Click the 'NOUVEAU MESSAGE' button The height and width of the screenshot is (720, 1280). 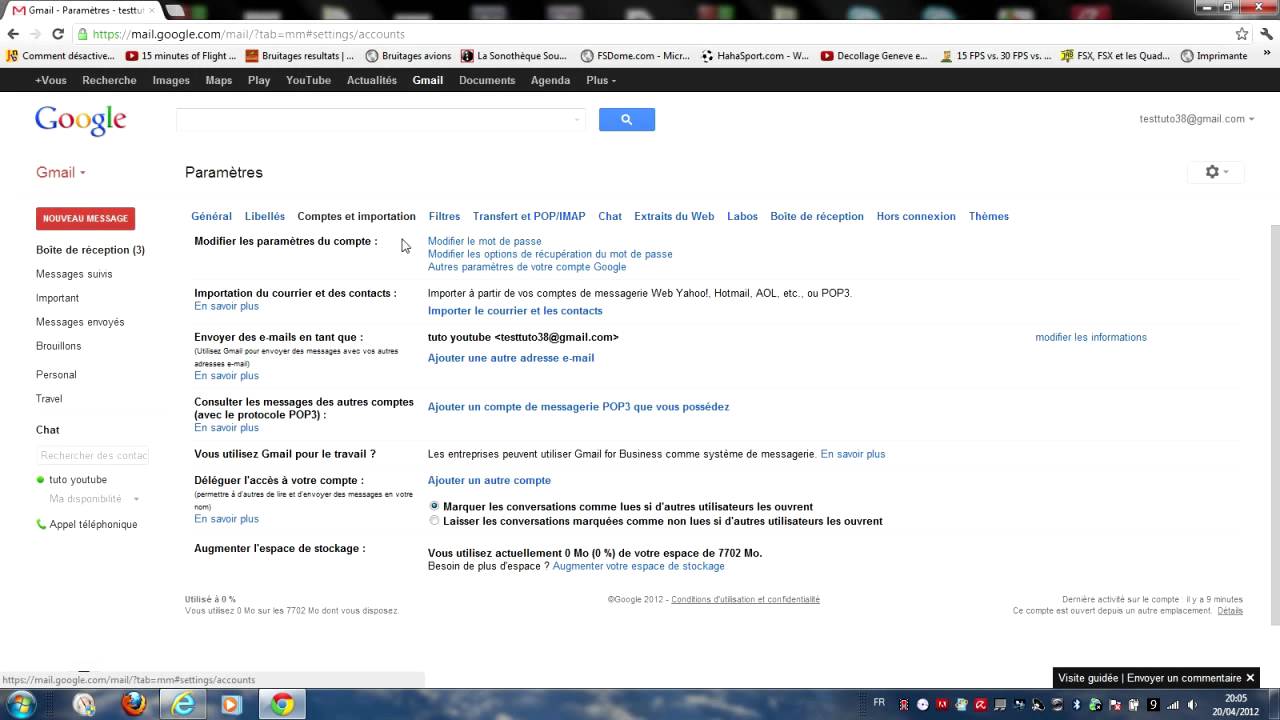(x=85, y=218)
